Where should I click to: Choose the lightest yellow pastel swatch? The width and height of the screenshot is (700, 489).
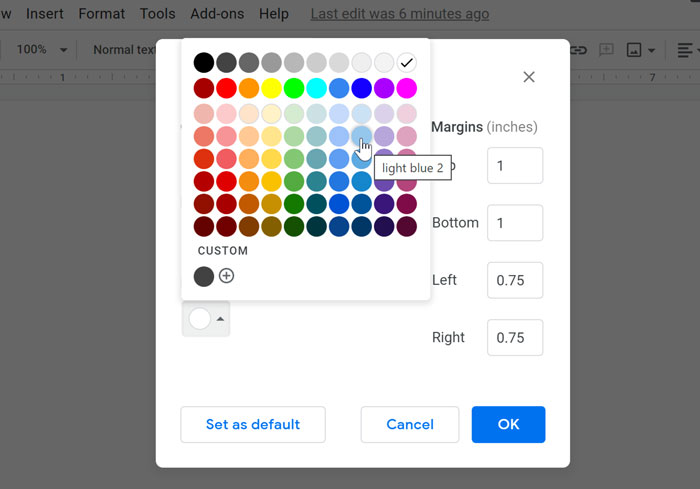[271, 113]
